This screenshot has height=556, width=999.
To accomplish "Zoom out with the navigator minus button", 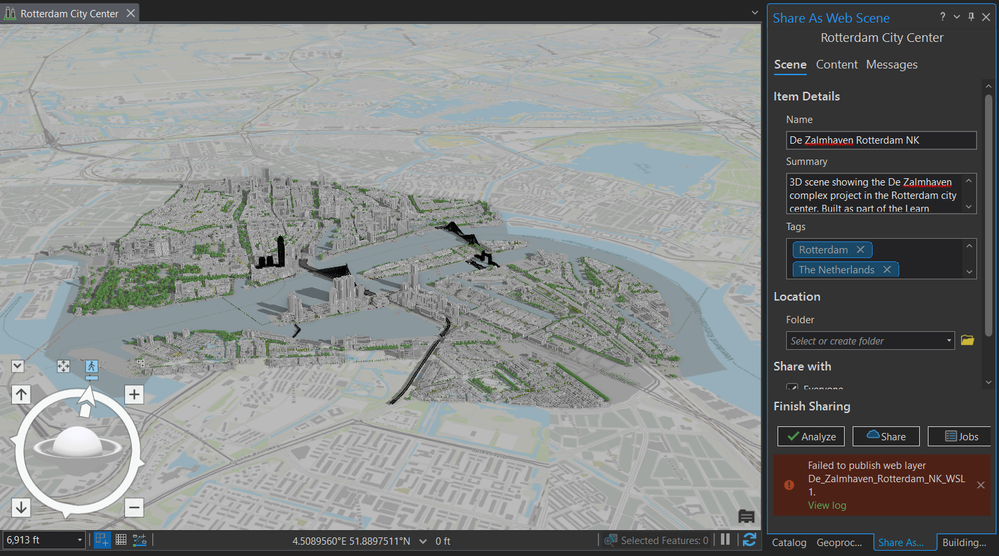I will (134, 508).
